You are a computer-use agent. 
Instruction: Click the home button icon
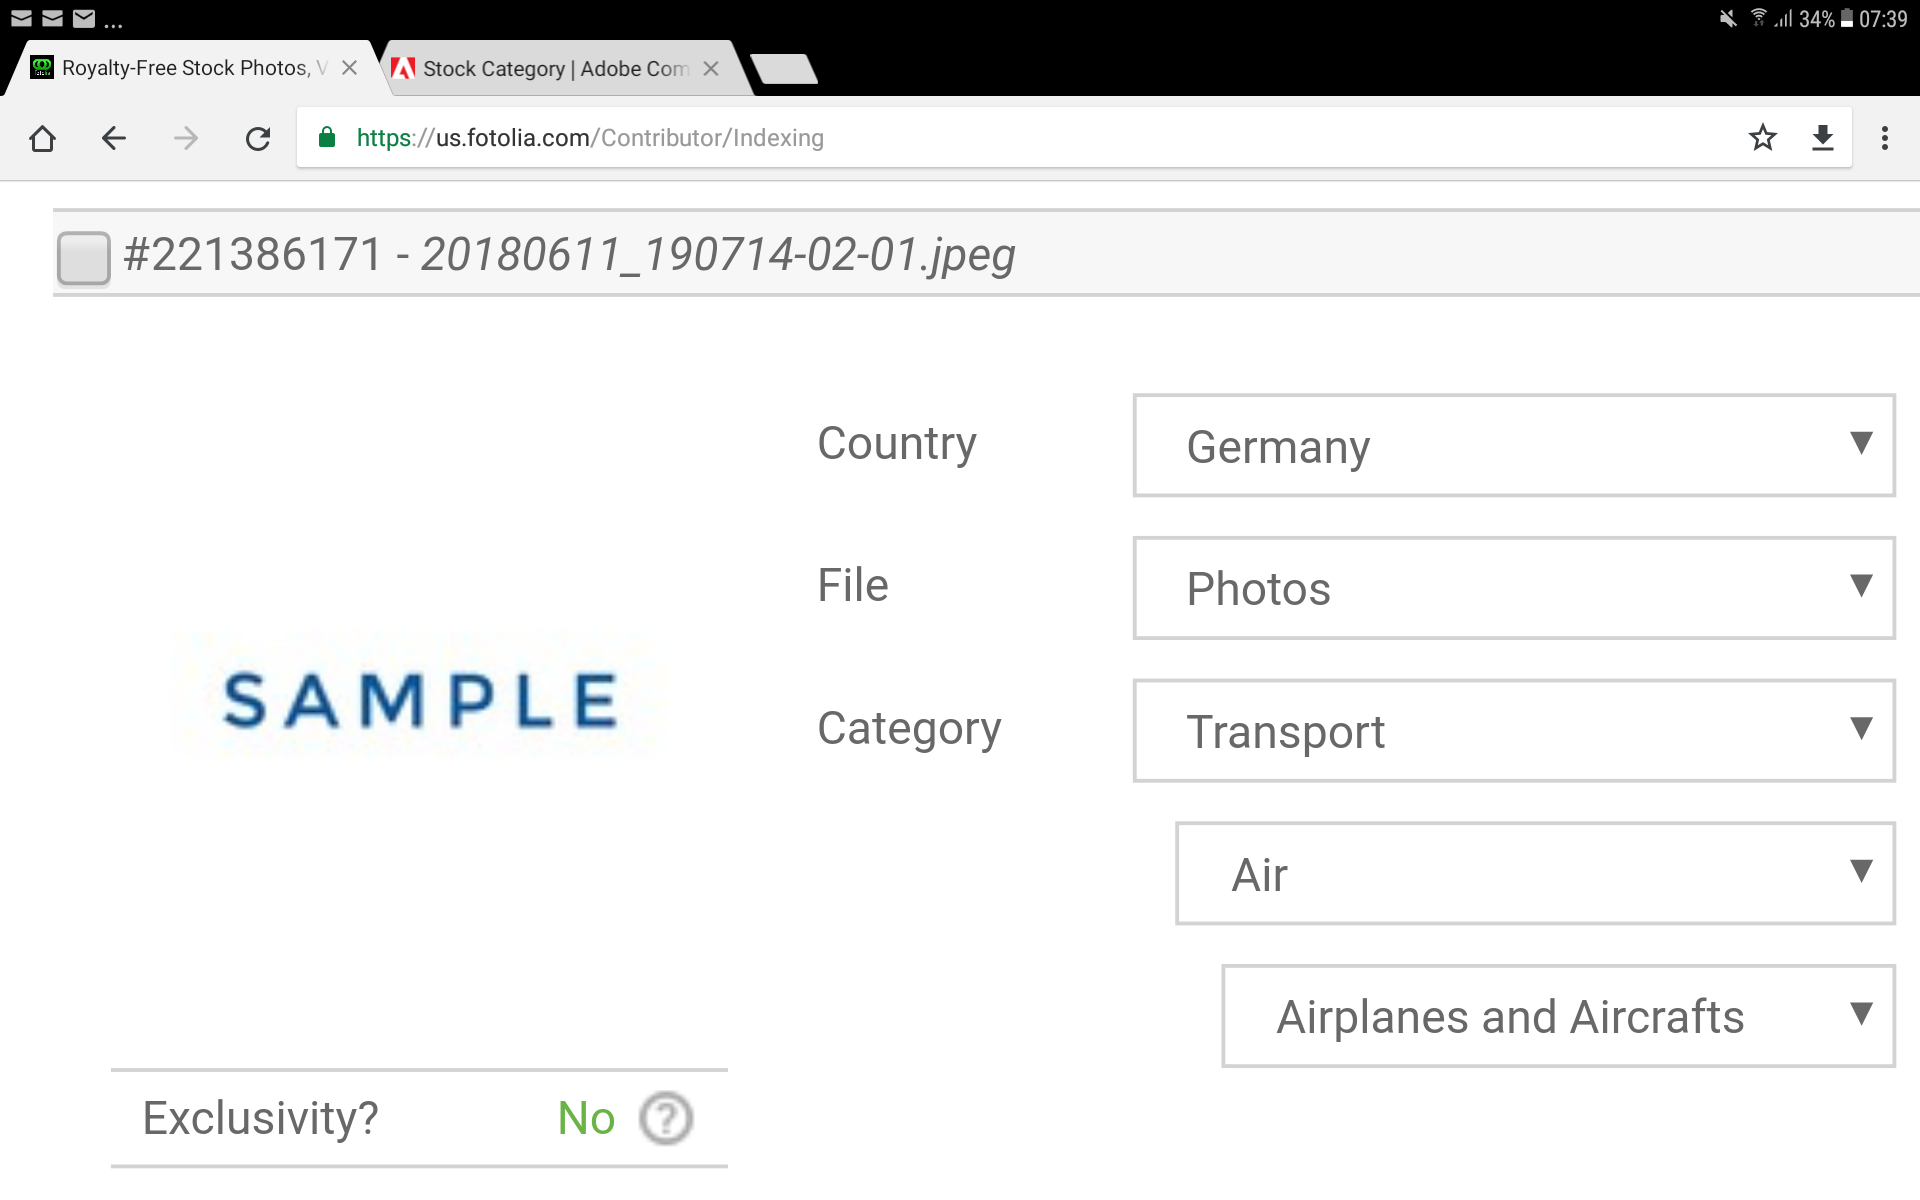click(40, 138)
